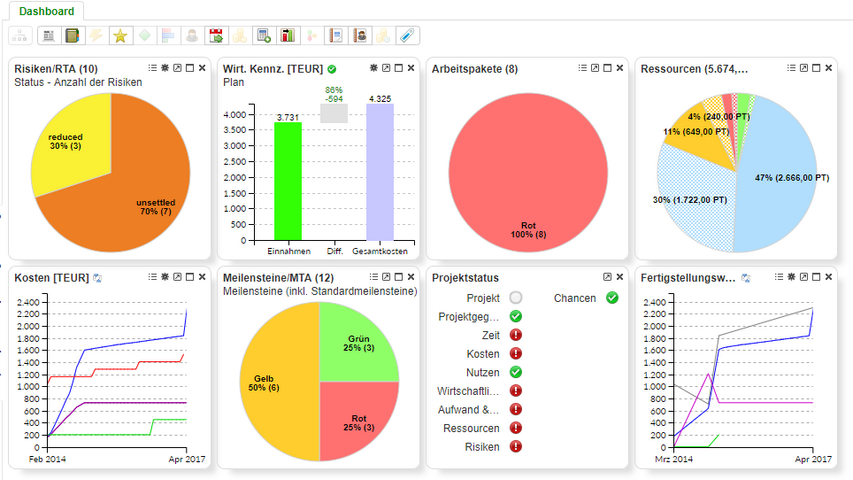Click the gold star favorites toolbar icon
853x480 pixels.
pyautogui.click(x=120, y=36)
